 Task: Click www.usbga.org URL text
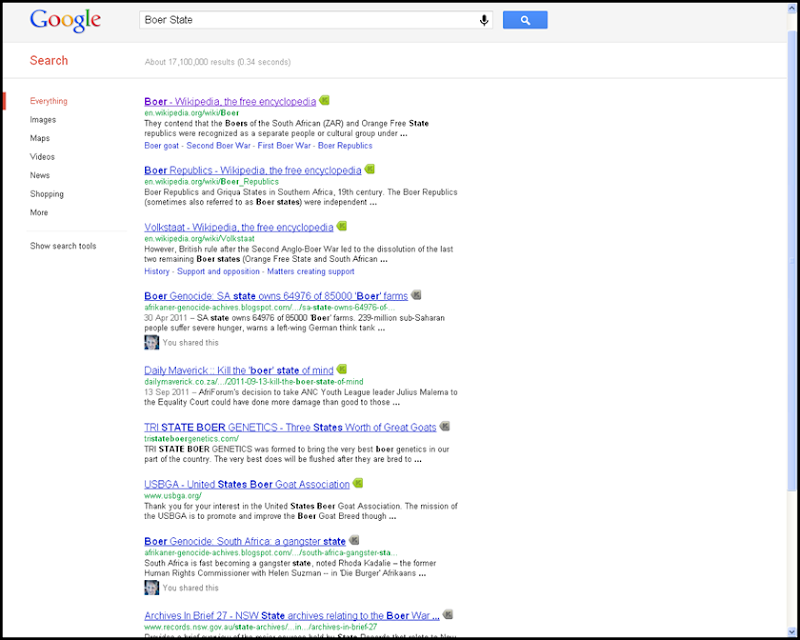tap(173, 496)
